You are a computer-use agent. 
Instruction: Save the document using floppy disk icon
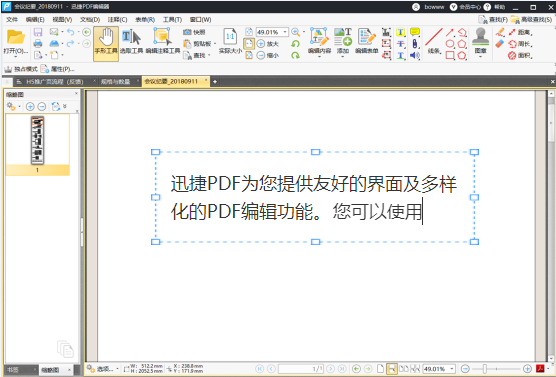38,32
